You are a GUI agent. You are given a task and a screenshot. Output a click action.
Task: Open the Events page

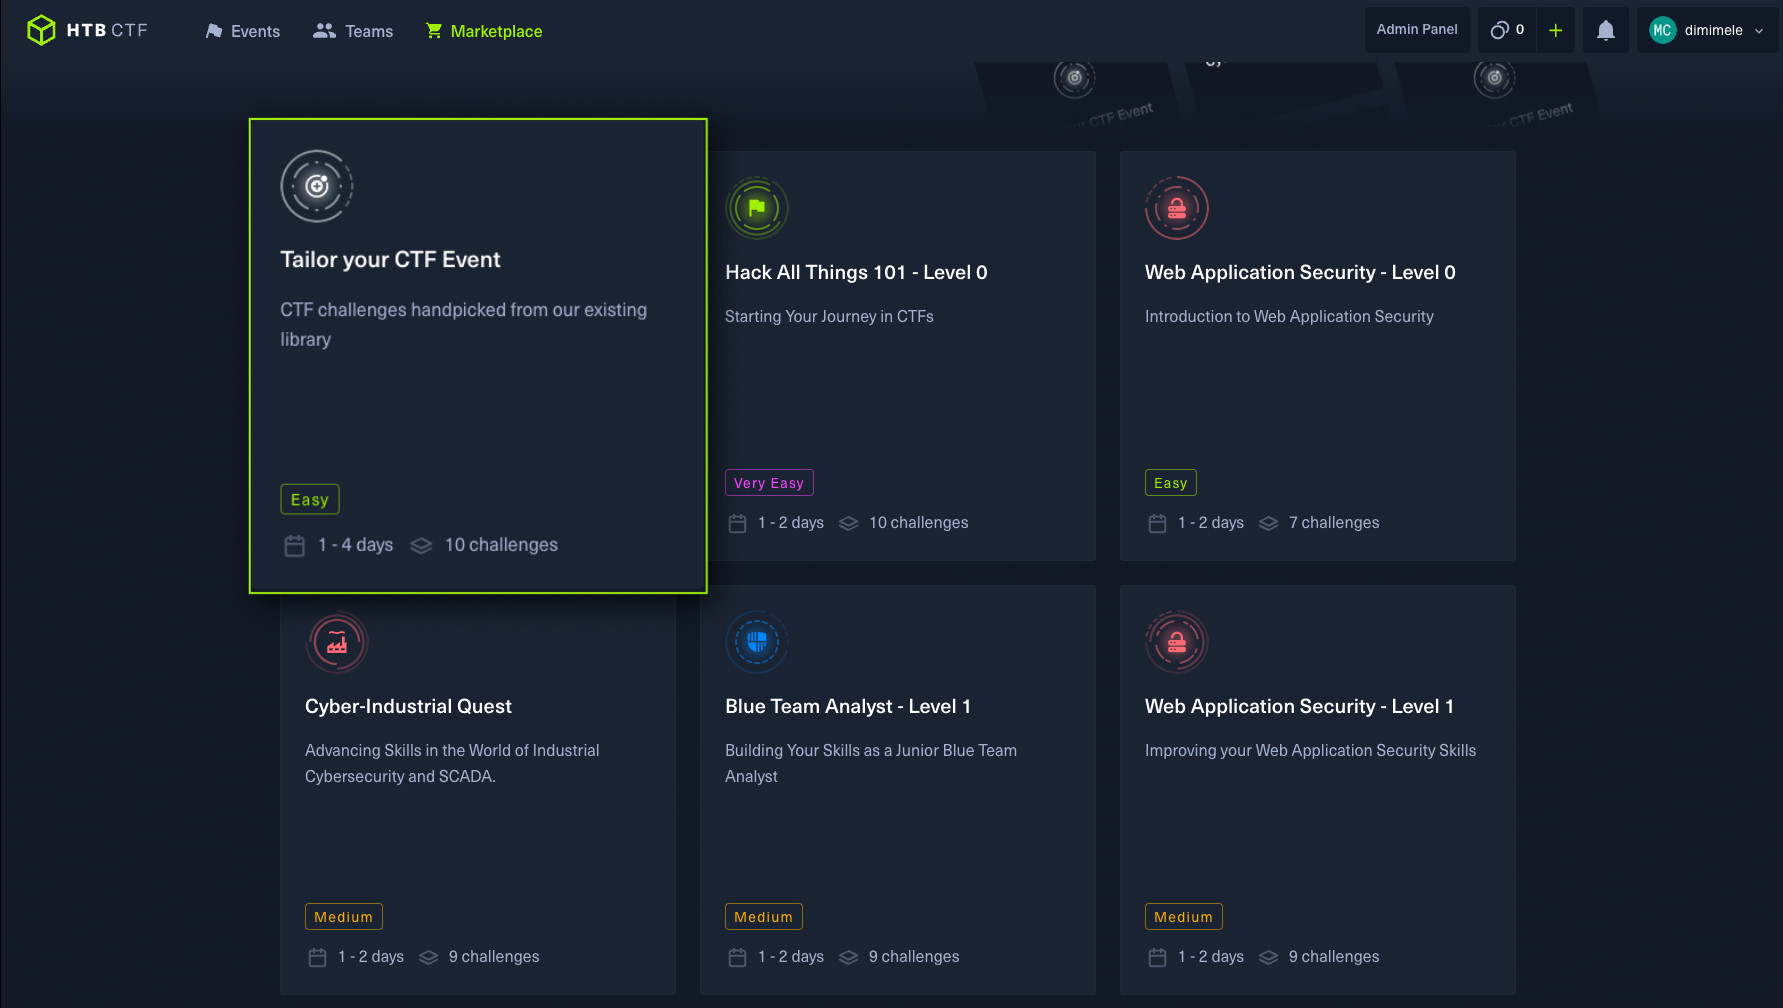point(242,31)
